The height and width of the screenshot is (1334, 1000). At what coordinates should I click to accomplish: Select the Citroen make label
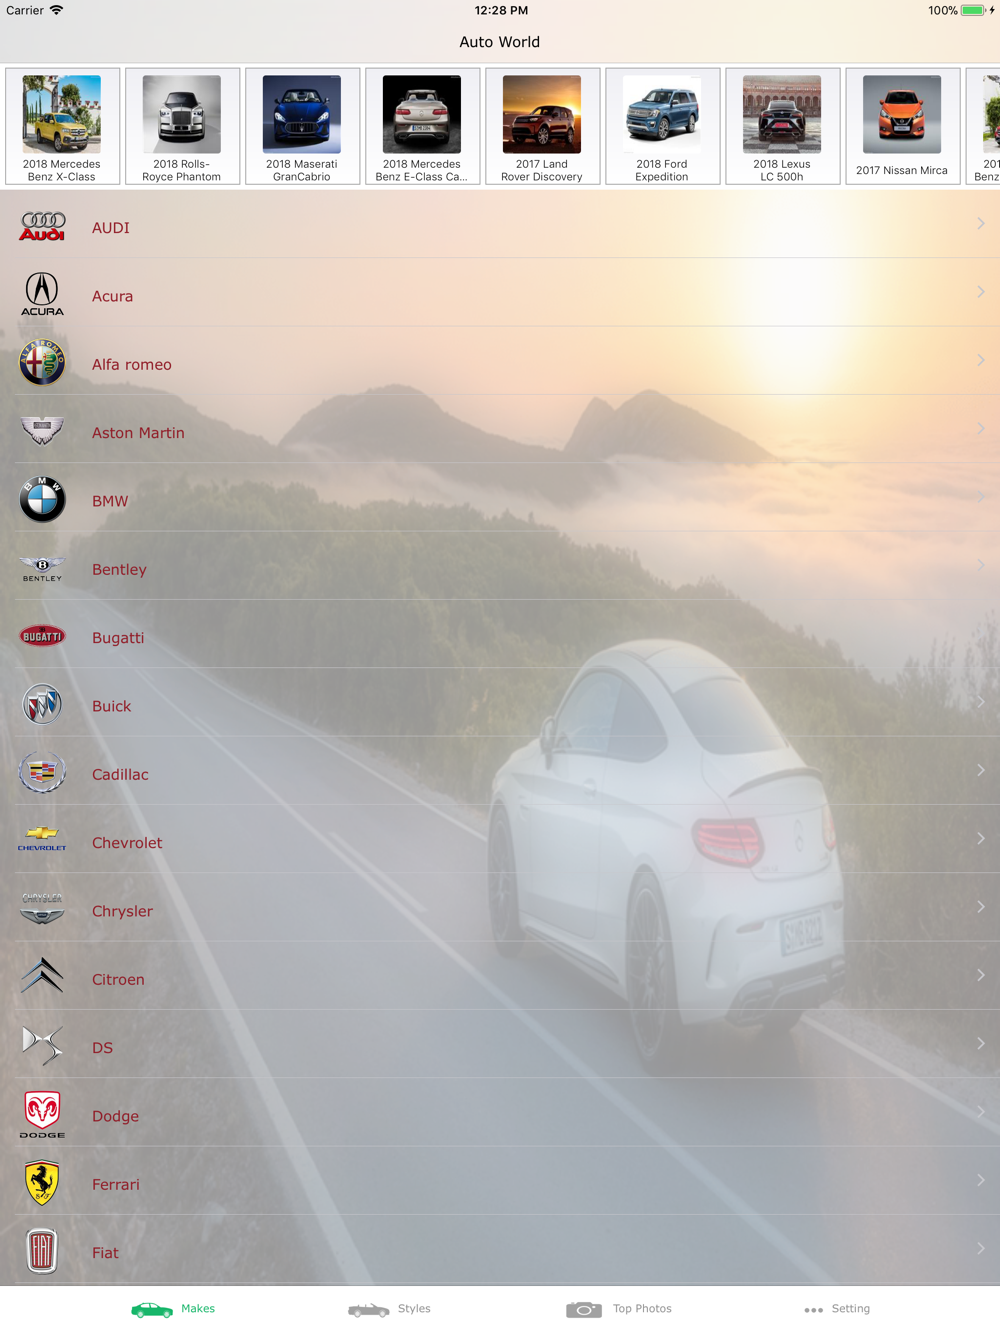pos(118,980)
